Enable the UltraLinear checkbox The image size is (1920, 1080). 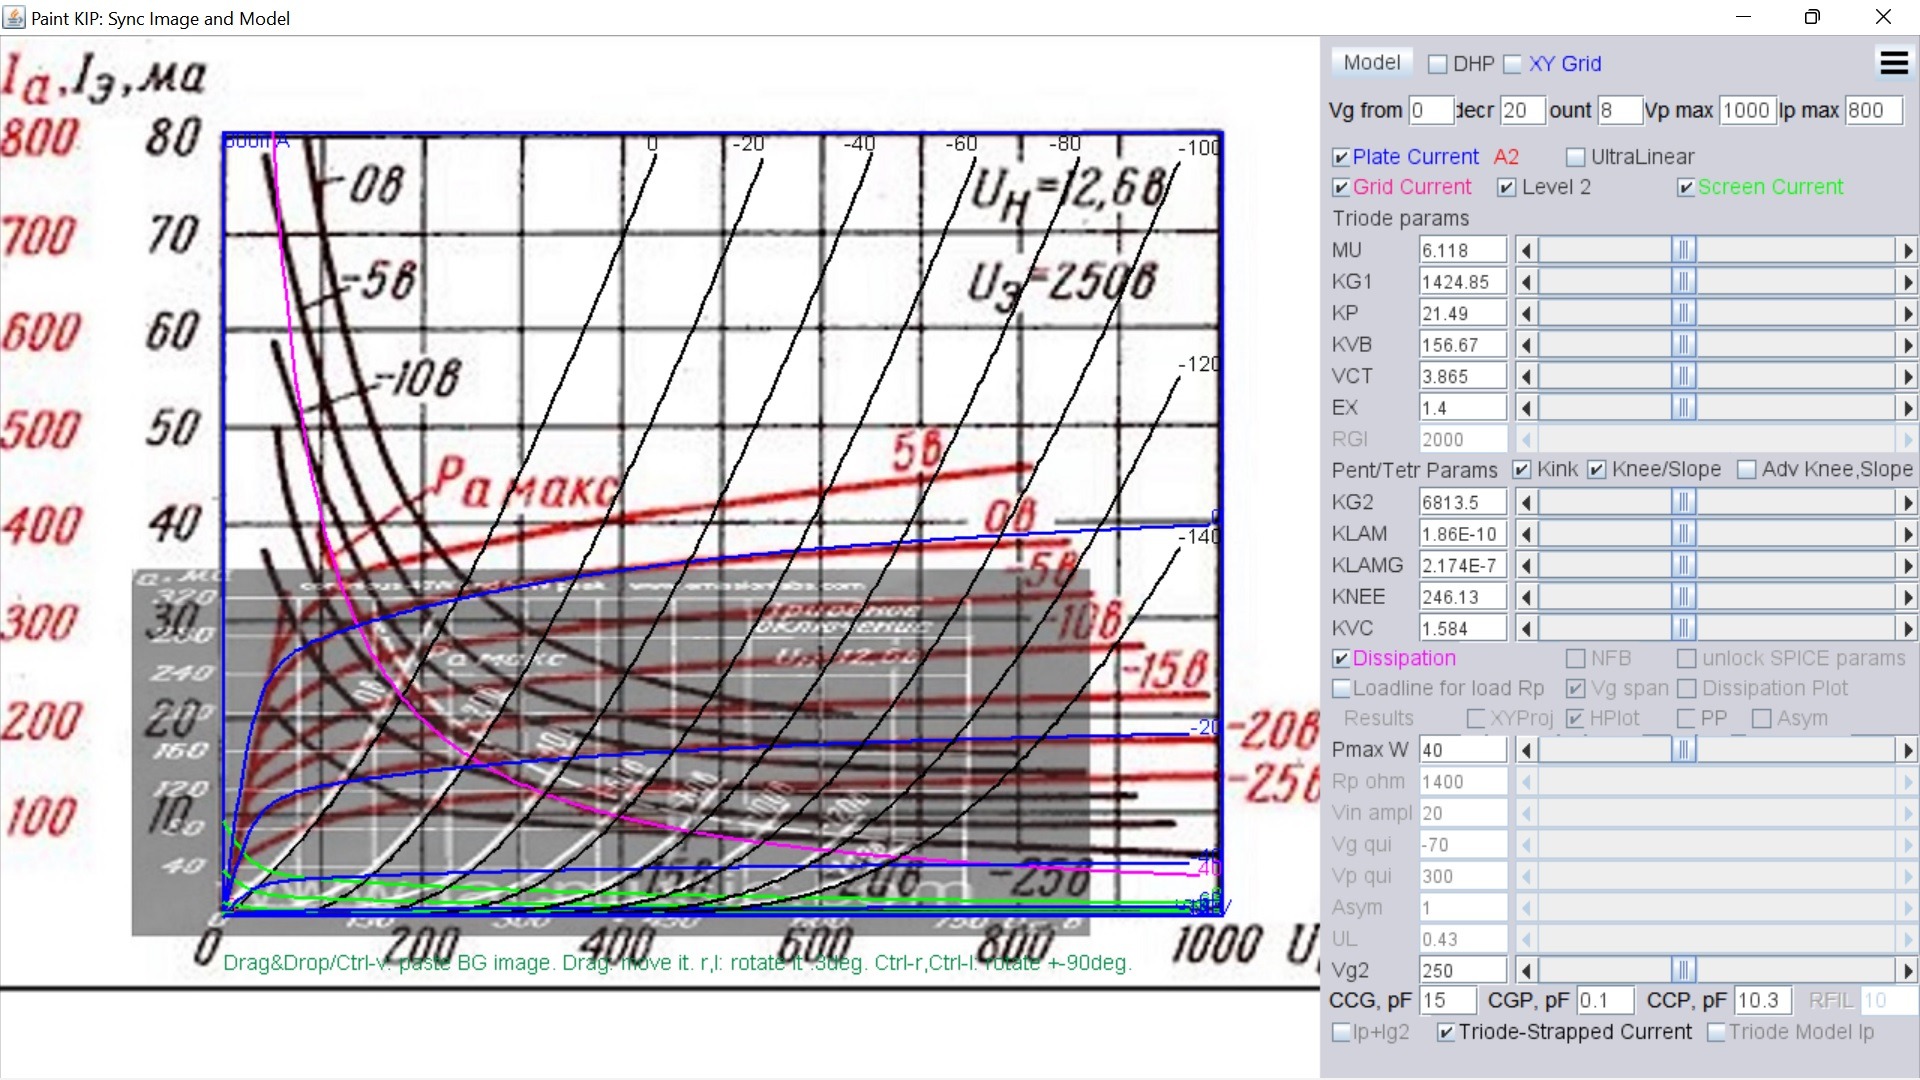1576,157
